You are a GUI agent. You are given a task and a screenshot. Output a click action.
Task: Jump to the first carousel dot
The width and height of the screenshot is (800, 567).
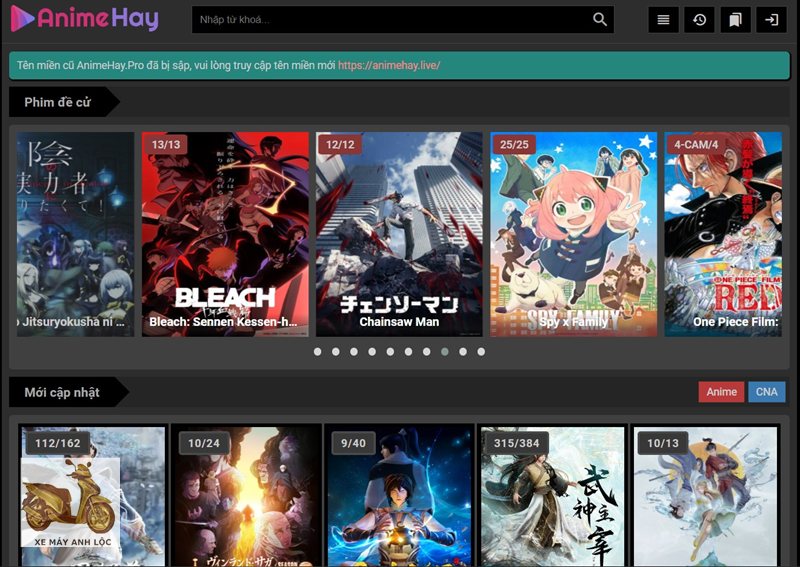[318, 352]
